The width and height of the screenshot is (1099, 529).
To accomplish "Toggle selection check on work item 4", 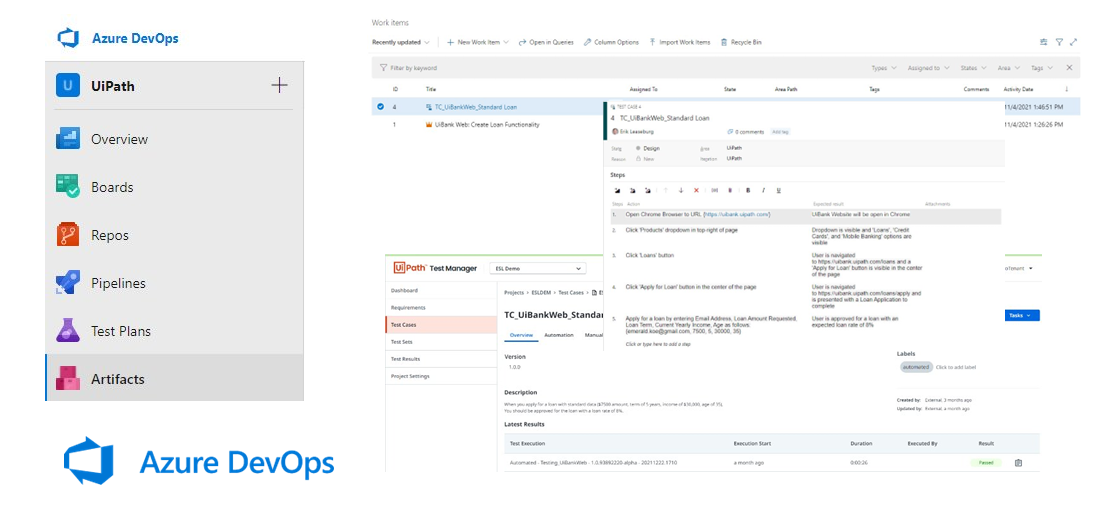I will tap(381, 107).
